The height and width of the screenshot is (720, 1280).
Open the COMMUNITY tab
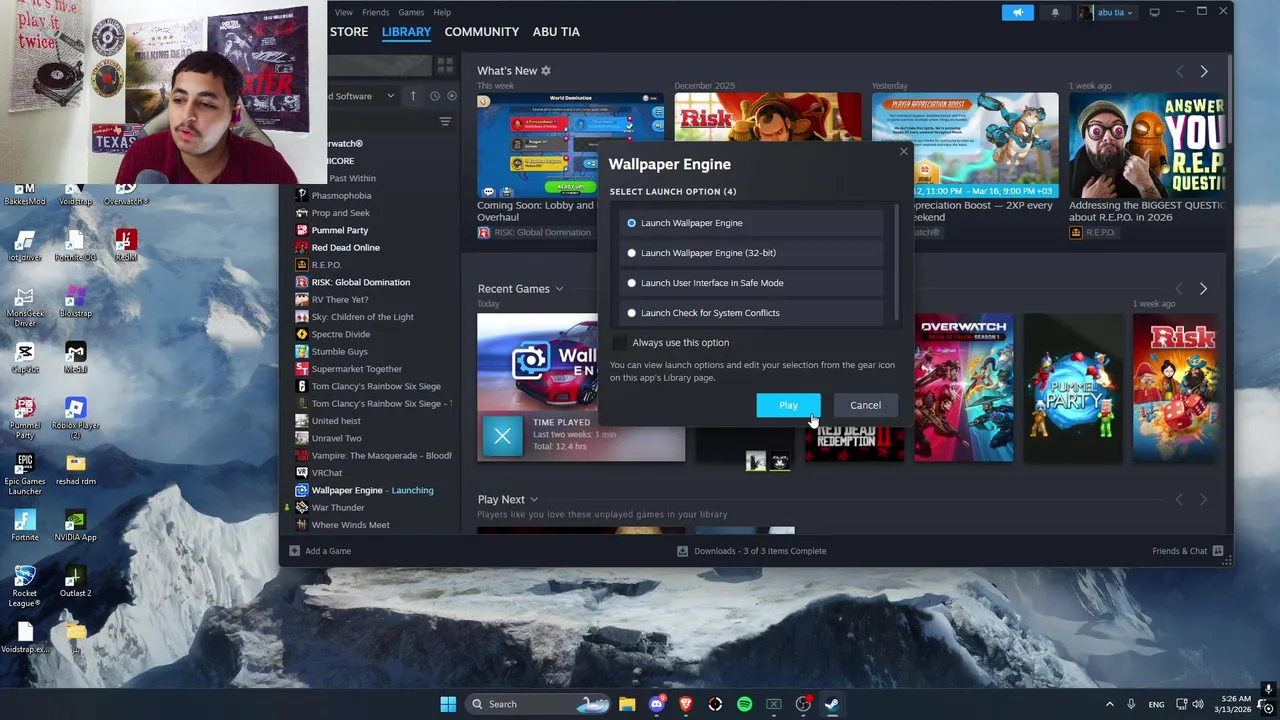[x=481, y=32]
